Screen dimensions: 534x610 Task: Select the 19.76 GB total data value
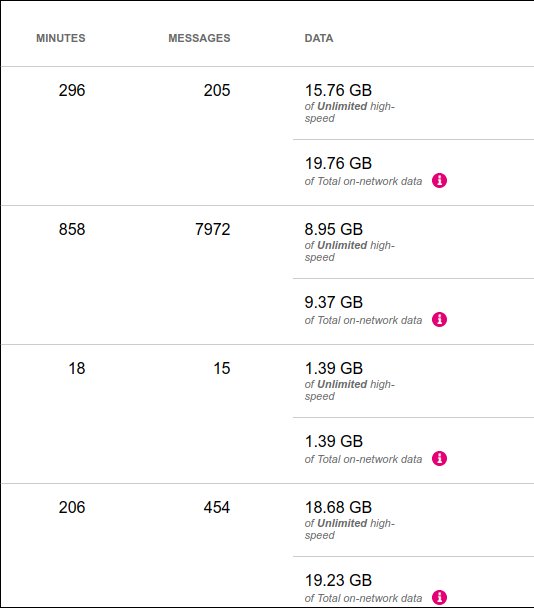pos(338,163)
